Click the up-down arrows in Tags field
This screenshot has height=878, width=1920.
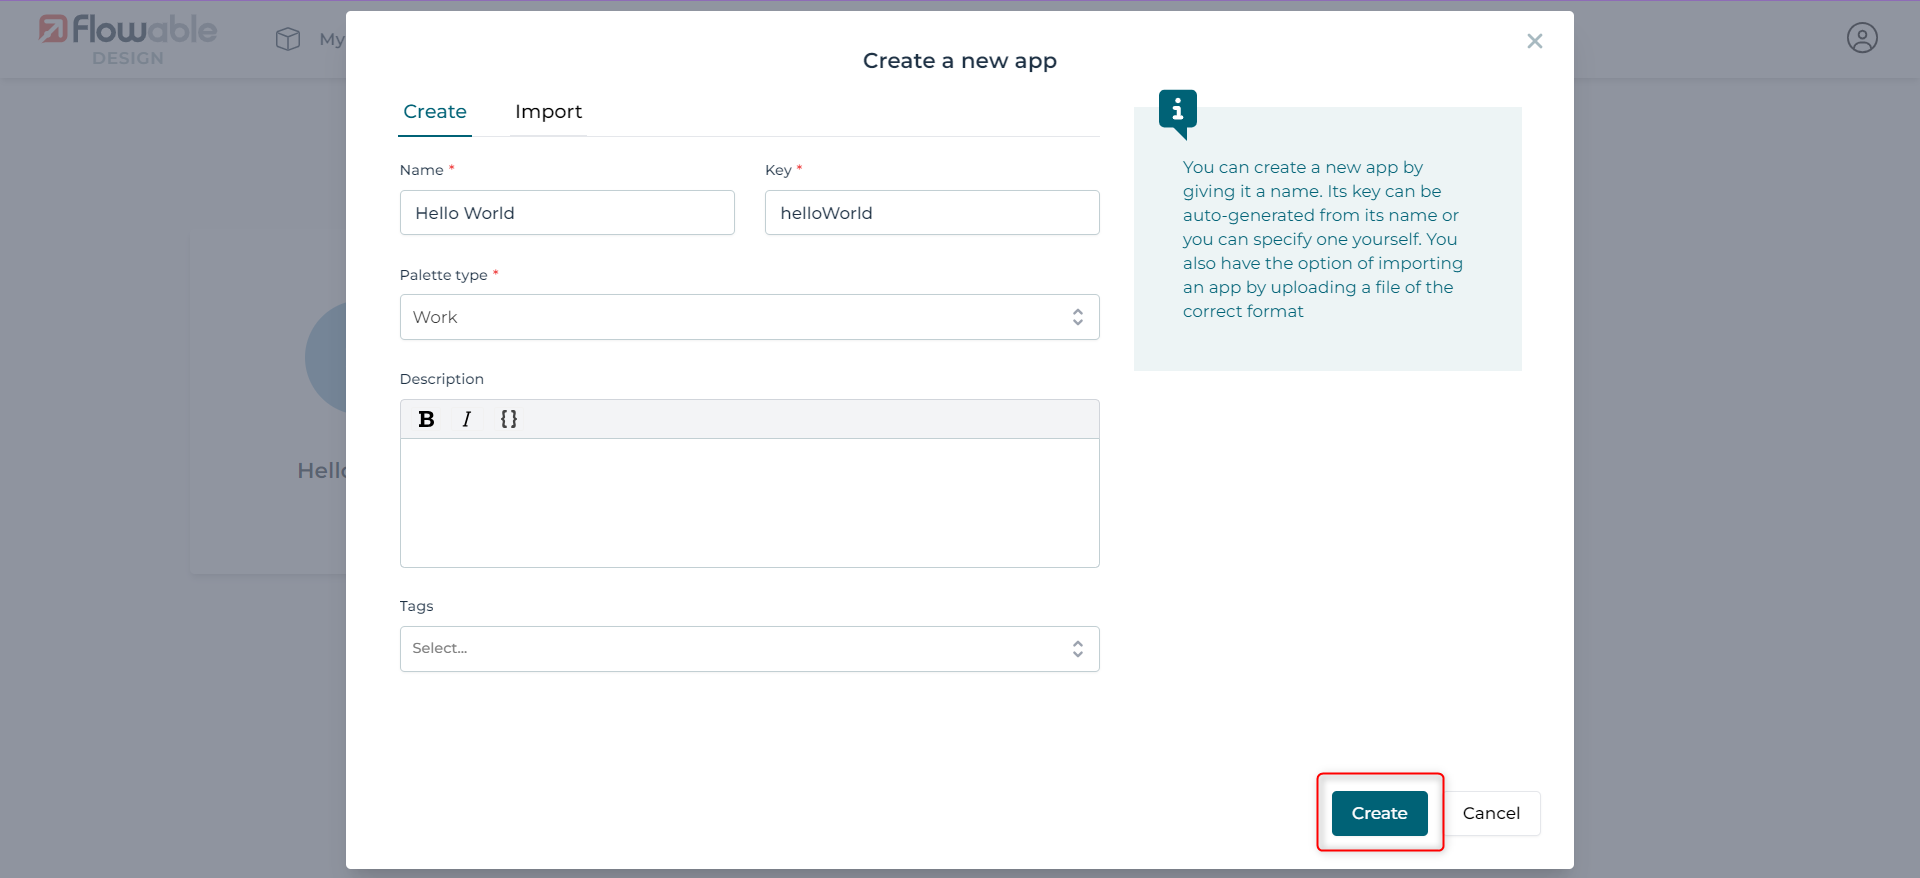pyautogui.click(x=1077, y=649)
